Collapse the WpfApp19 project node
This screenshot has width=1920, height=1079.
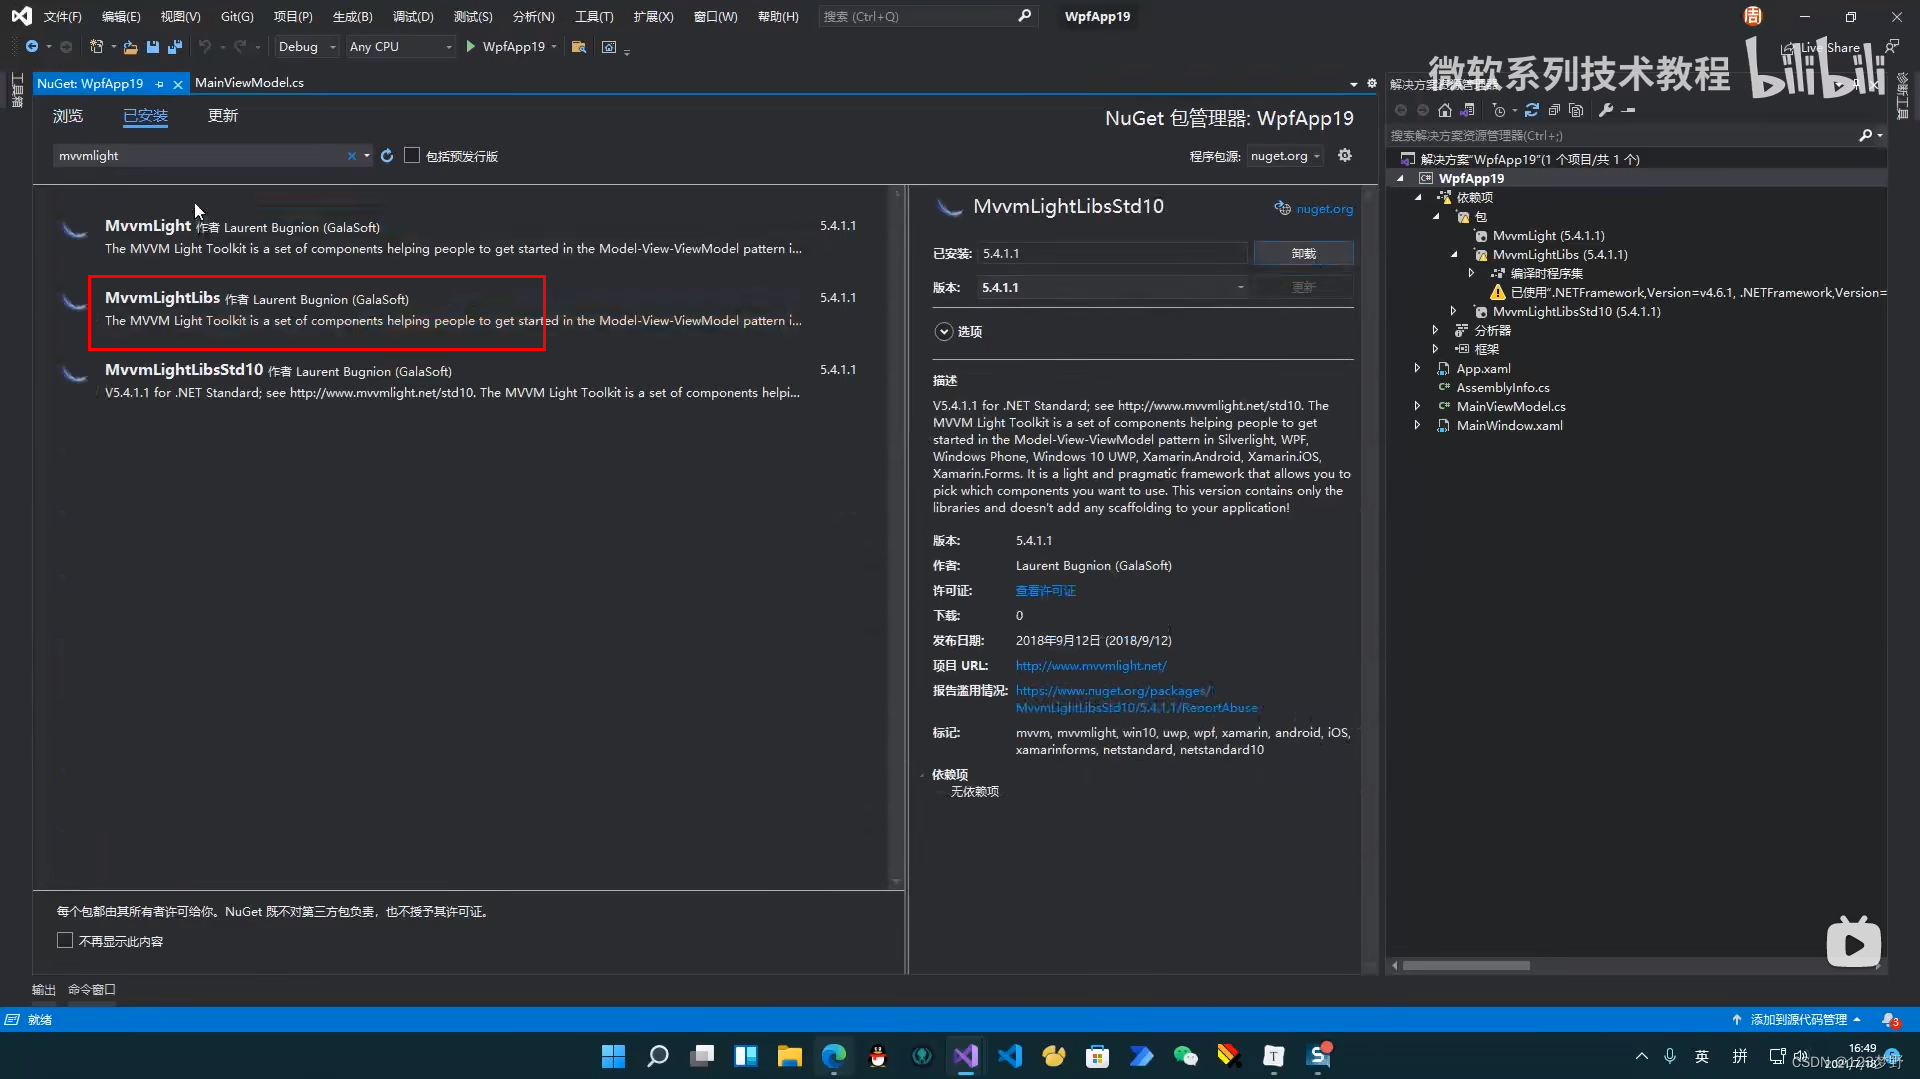[1400, 178]
